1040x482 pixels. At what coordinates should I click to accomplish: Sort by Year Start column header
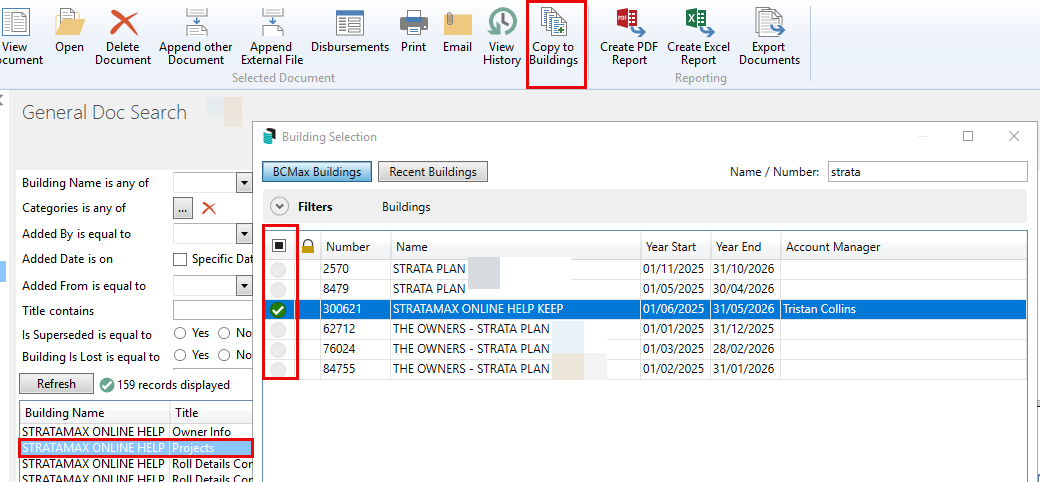pos(675,247)
